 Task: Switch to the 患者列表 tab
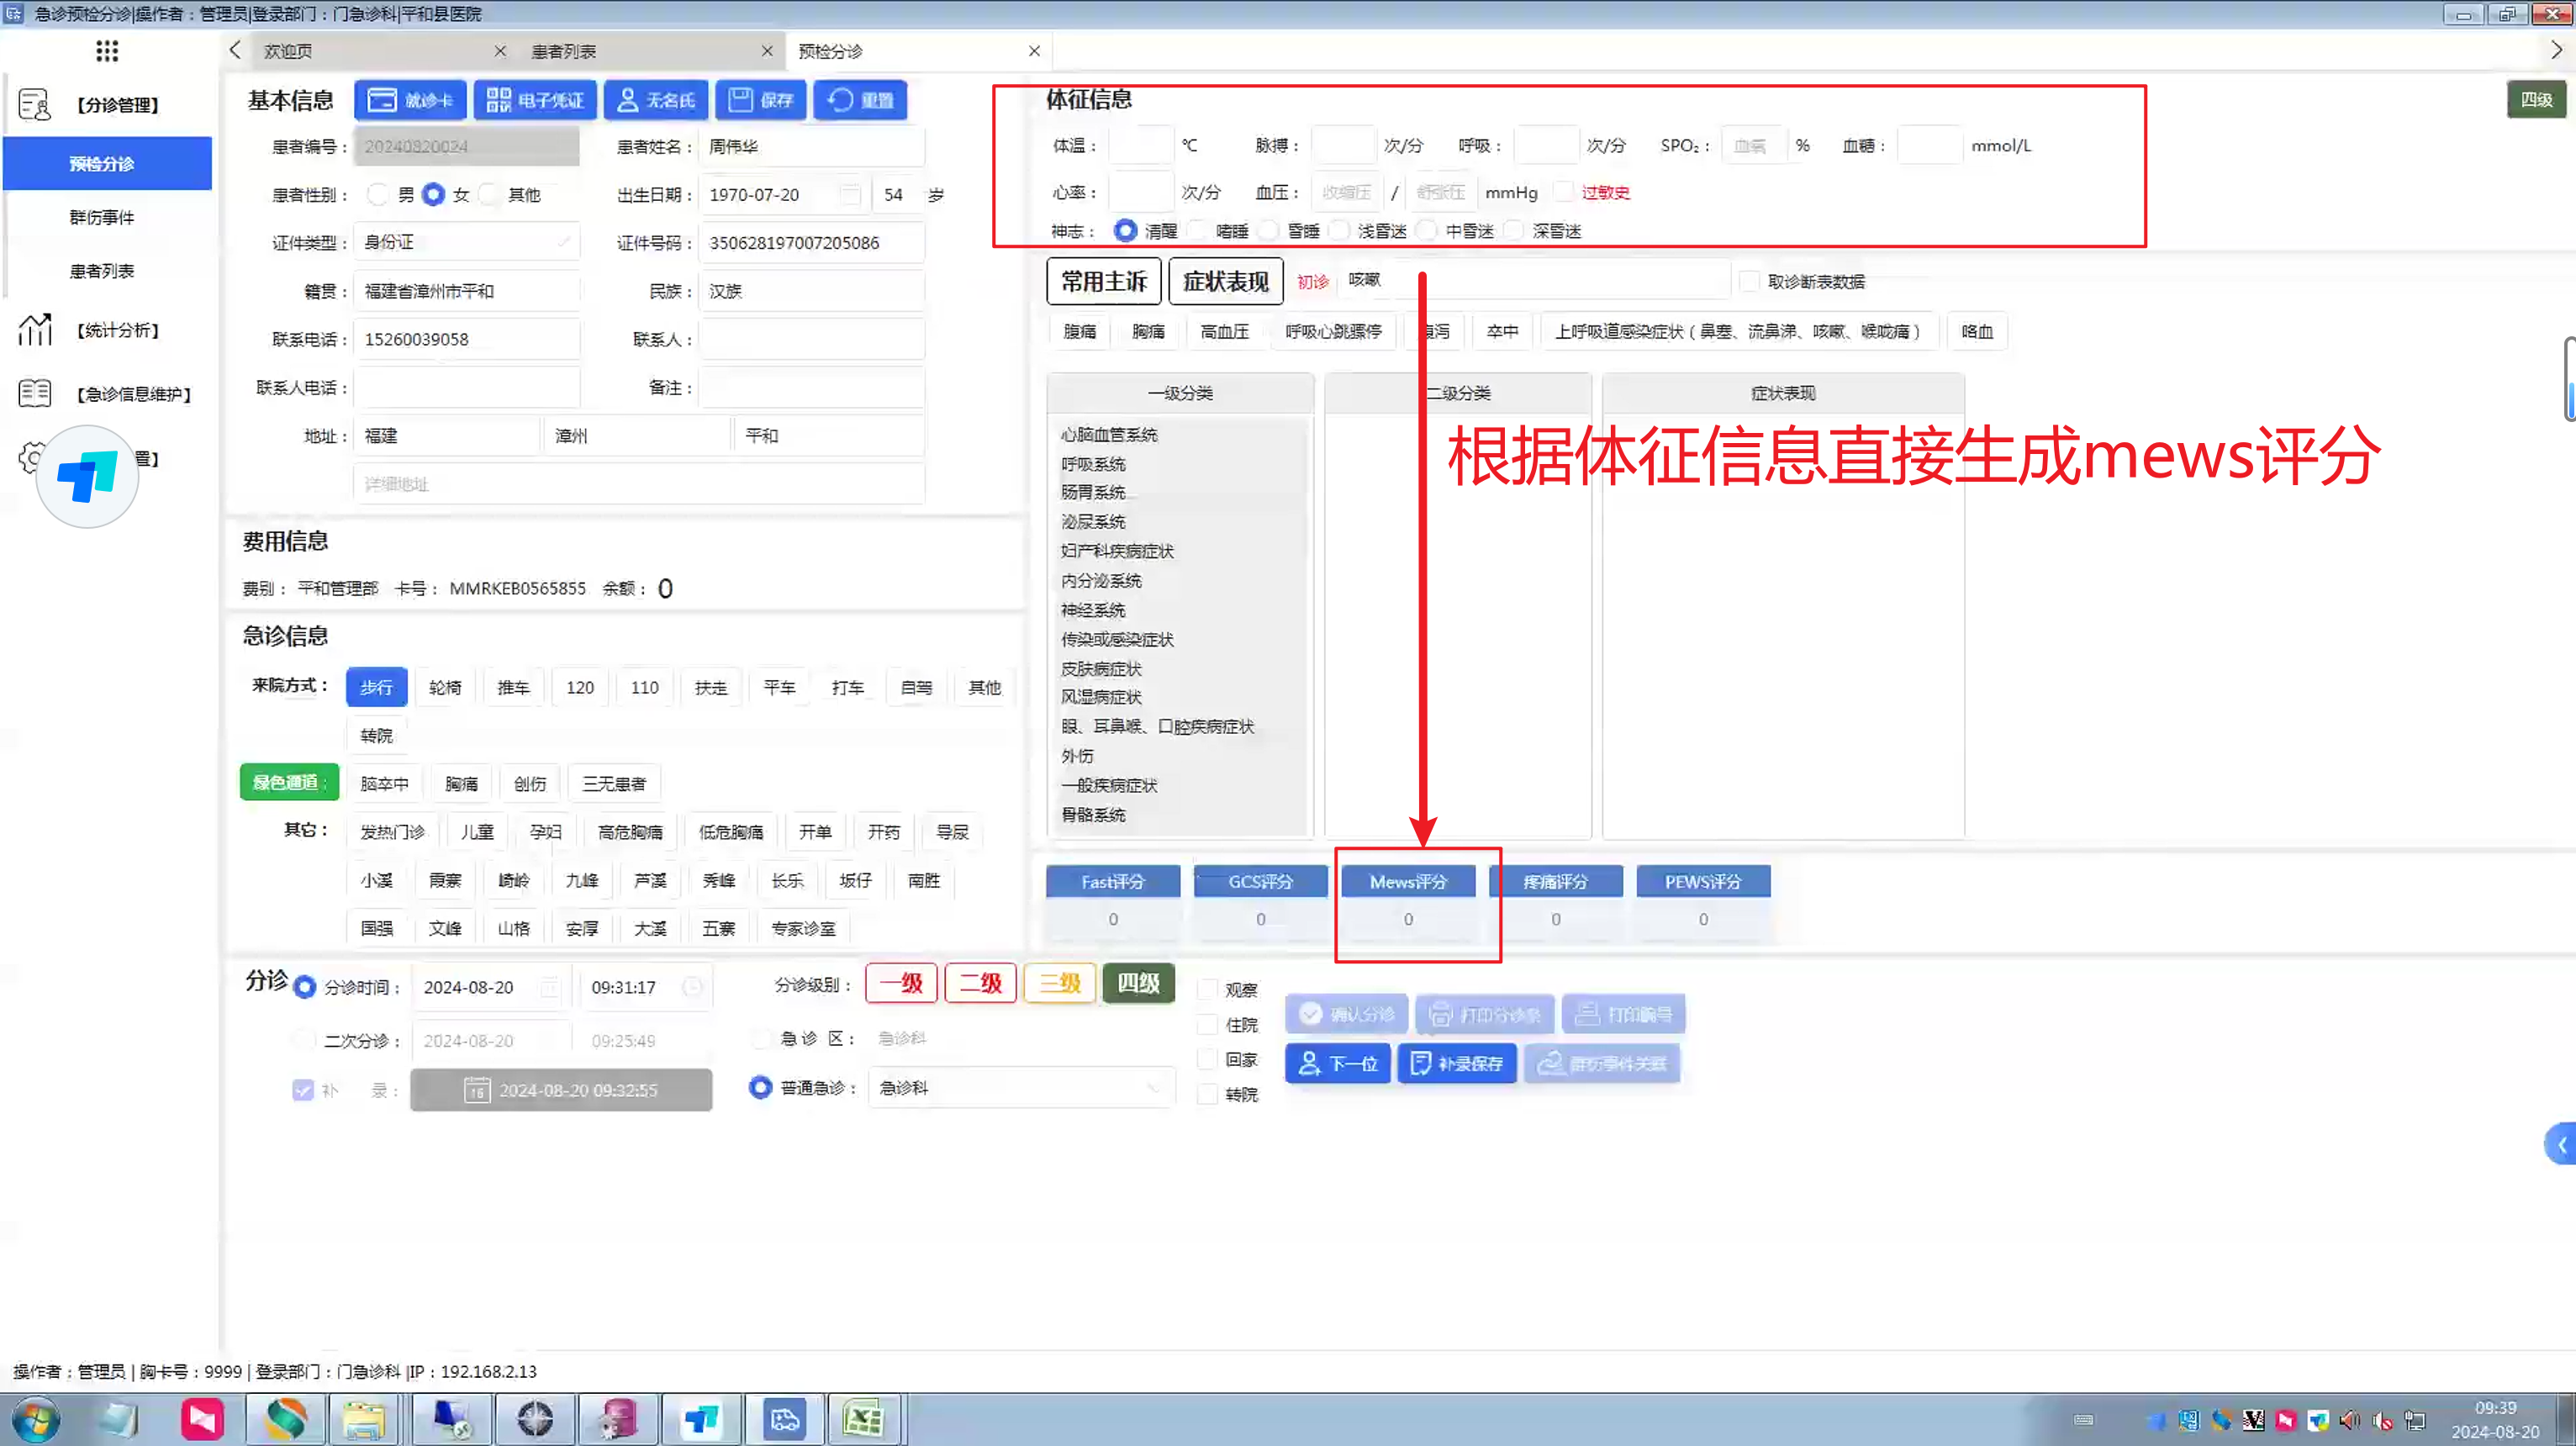[x=564, y=51]
